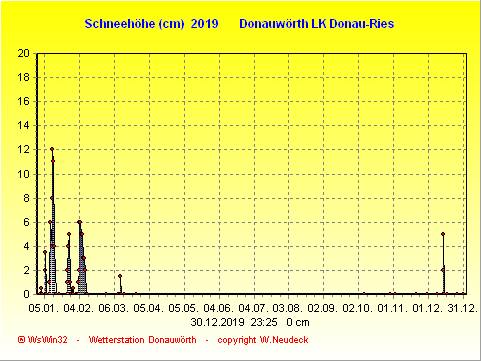Select the December 5 cm data point
Screen dimensions: 481x361
point(443,234)
